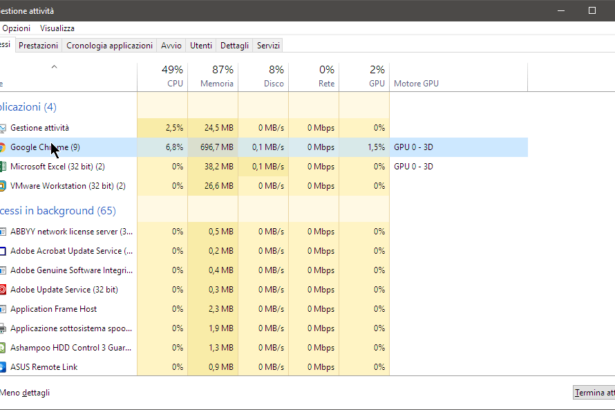615x410 pixels.
Task: Open the Servizi tab
Action: [268, 45]
